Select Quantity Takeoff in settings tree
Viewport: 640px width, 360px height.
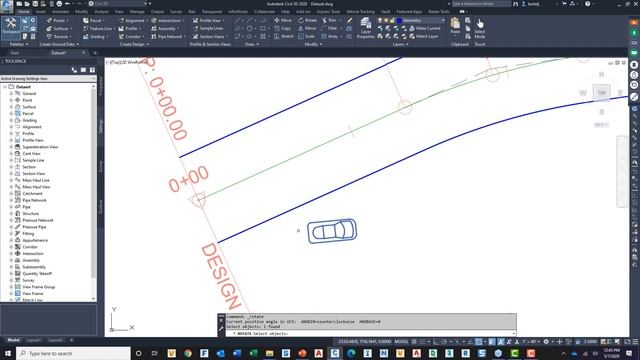[x=37, y=273]
